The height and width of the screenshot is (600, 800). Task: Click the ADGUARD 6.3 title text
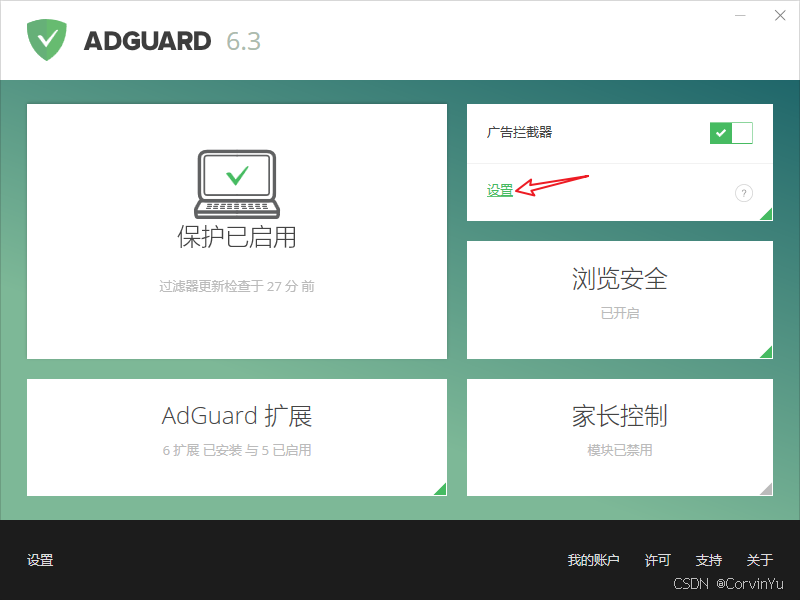(172, 41)
